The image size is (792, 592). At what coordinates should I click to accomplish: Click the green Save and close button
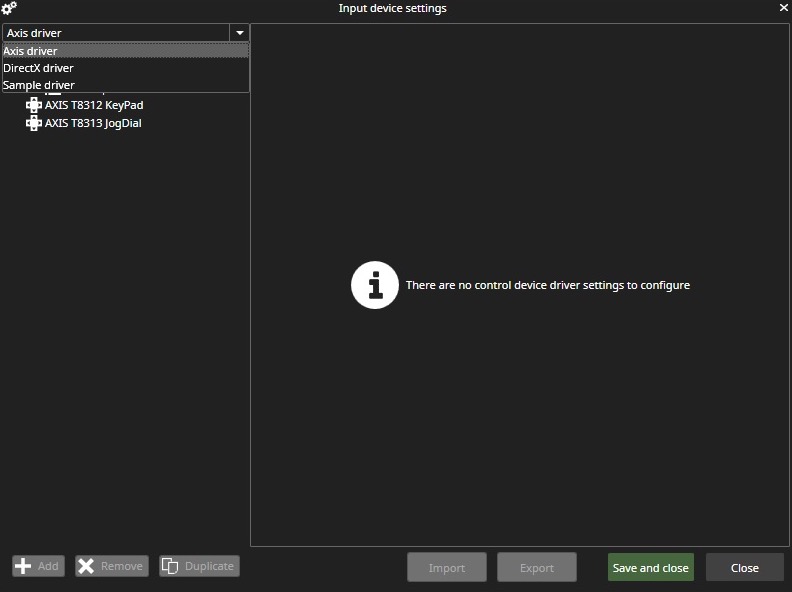coord(650,567)
